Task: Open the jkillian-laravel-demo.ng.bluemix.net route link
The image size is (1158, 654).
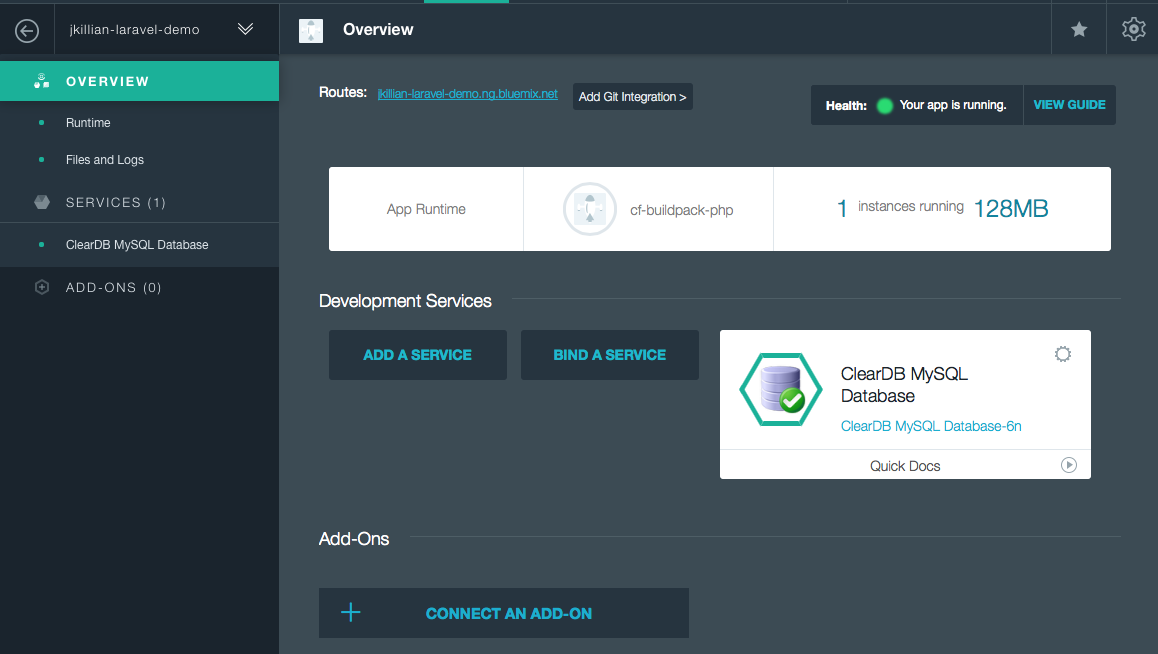Action: [467, 94]
